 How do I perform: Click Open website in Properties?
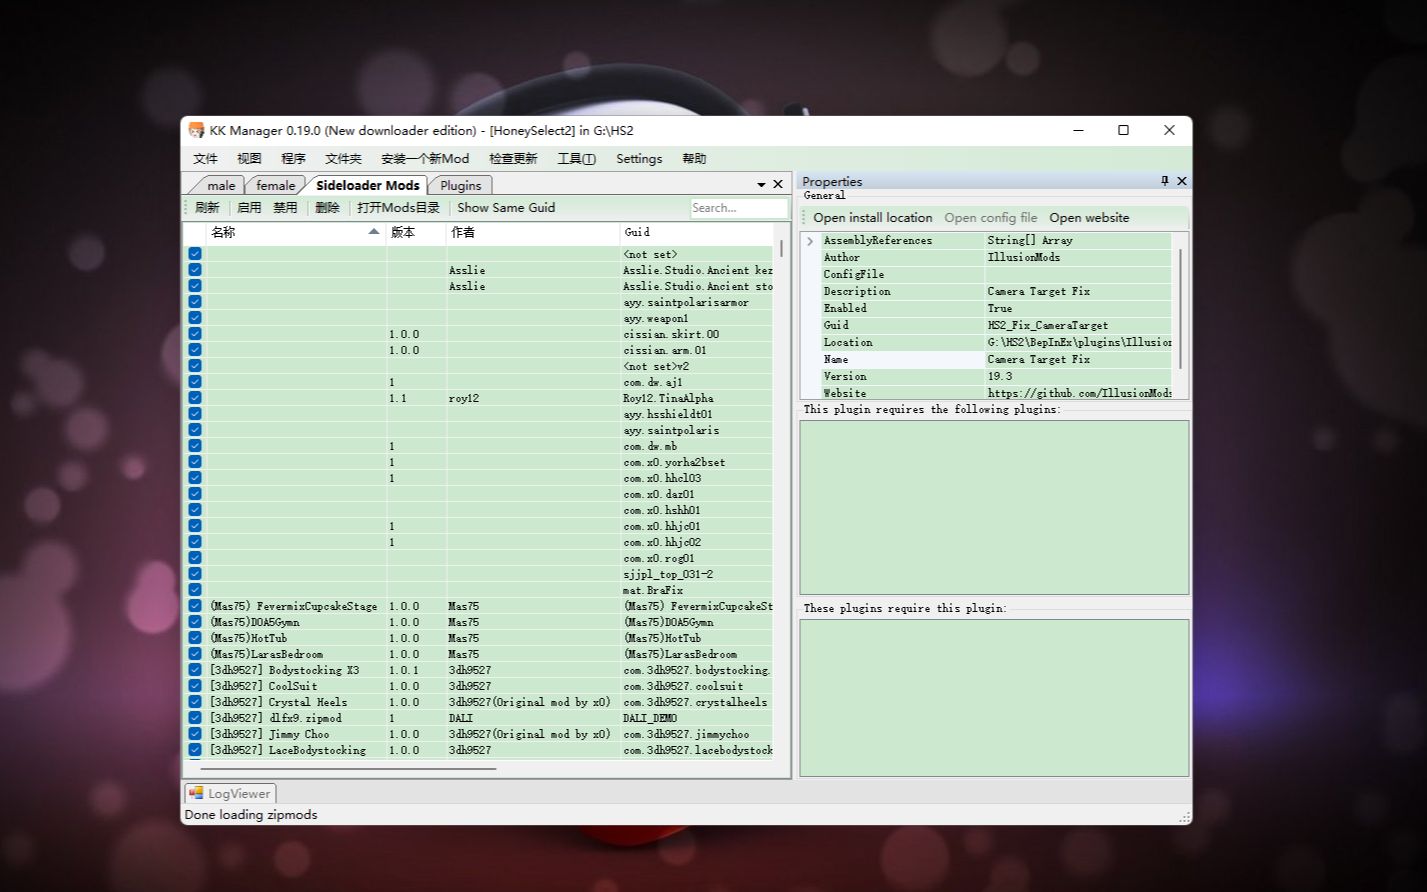[x=1089, y=218]
